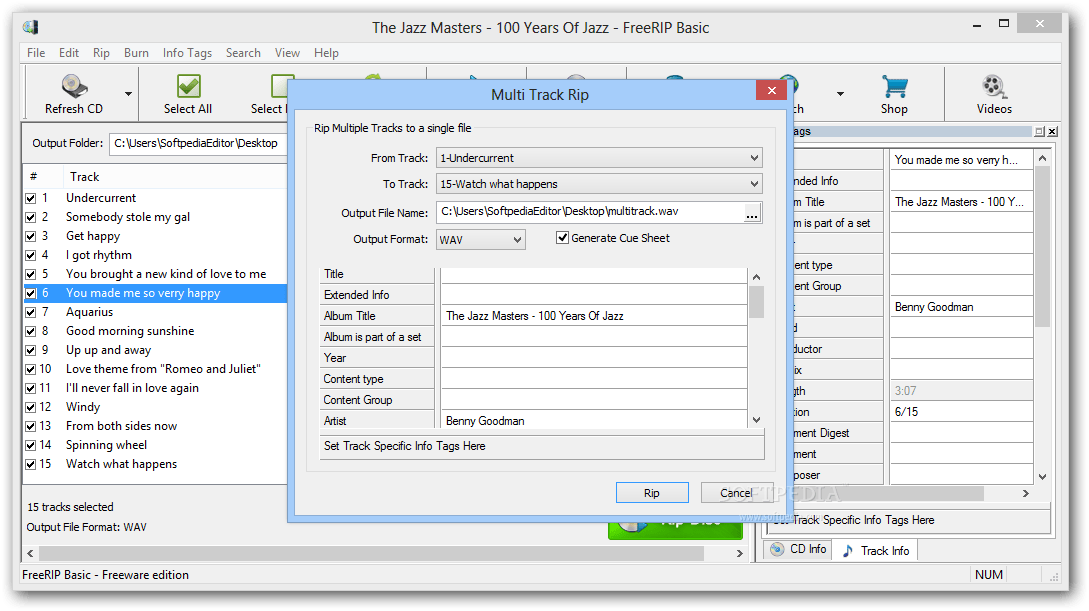The width and height of the screenshot is (1089, 611).
Task: Click the dialog Album Title value field
Action: click(595, 316)
